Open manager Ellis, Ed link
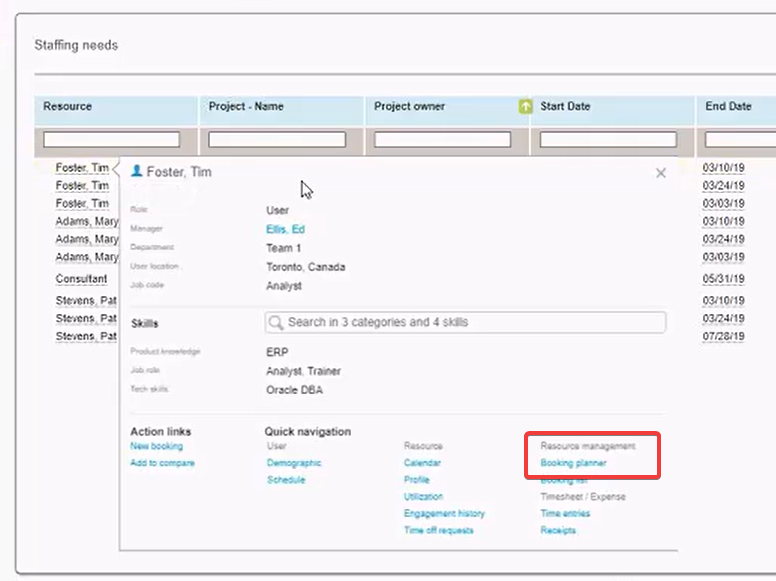 [285, 229]
